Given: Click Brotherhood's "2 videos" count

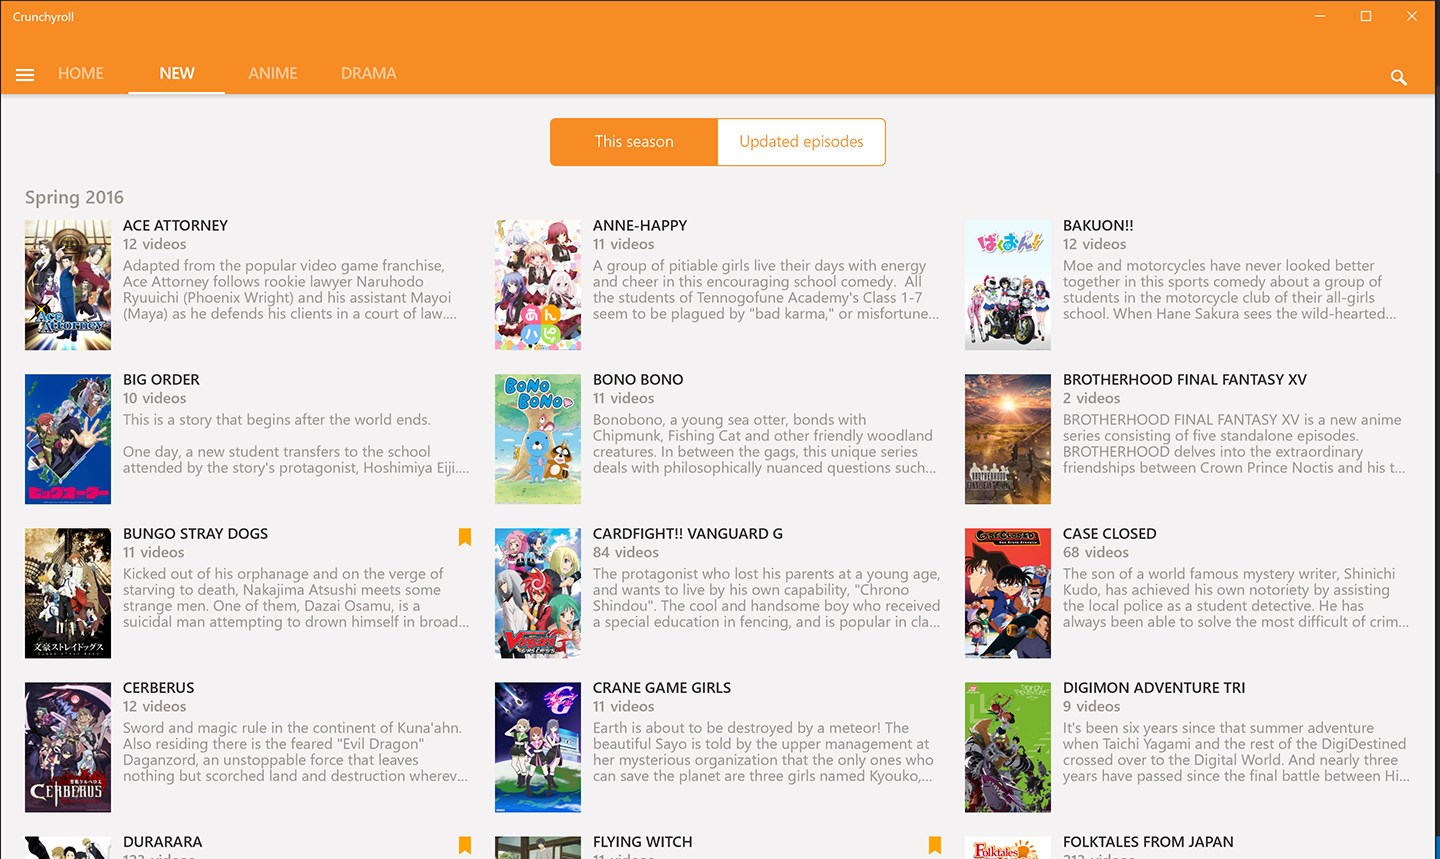Looking at the screenshot, I should 1091,398.
